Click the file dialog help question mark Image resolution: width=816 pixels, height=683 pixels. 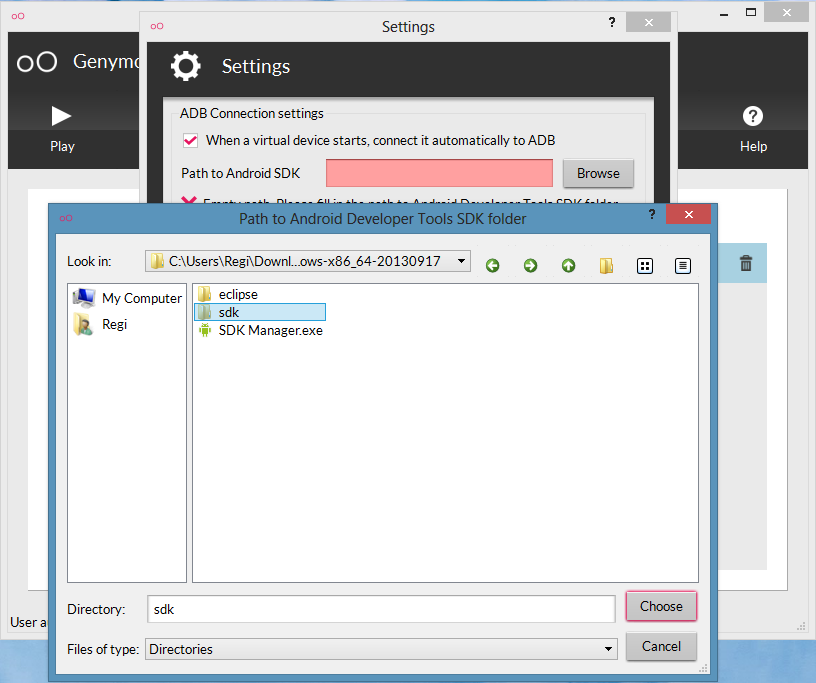(x=652, y=214)
